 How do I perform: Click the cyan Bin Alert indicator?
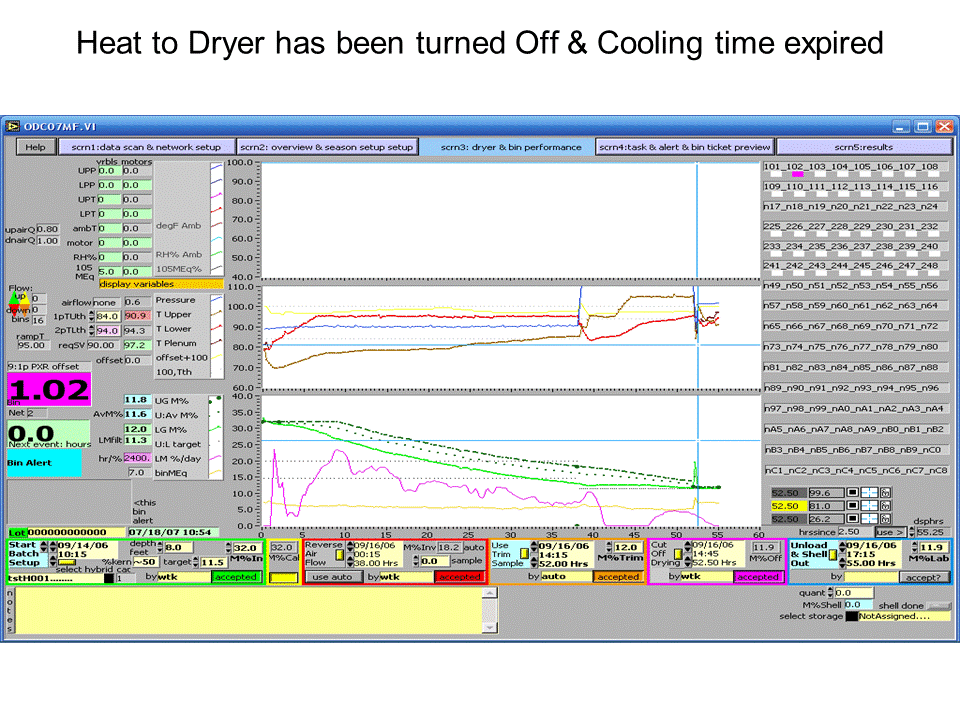click(x=43, y=463)
